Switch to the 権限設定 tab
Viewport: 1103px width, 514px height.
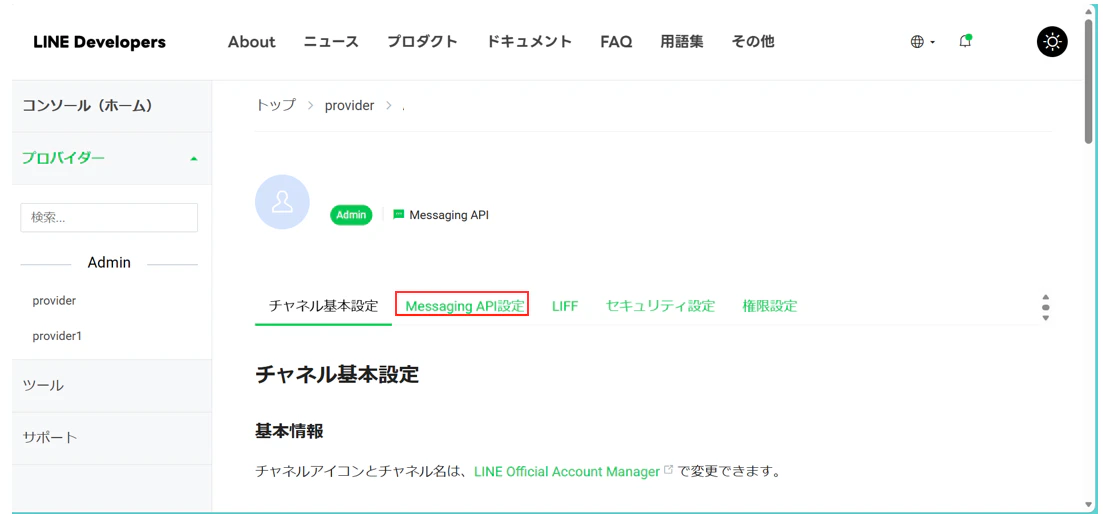pyautogui.click(x=770, y=307)
